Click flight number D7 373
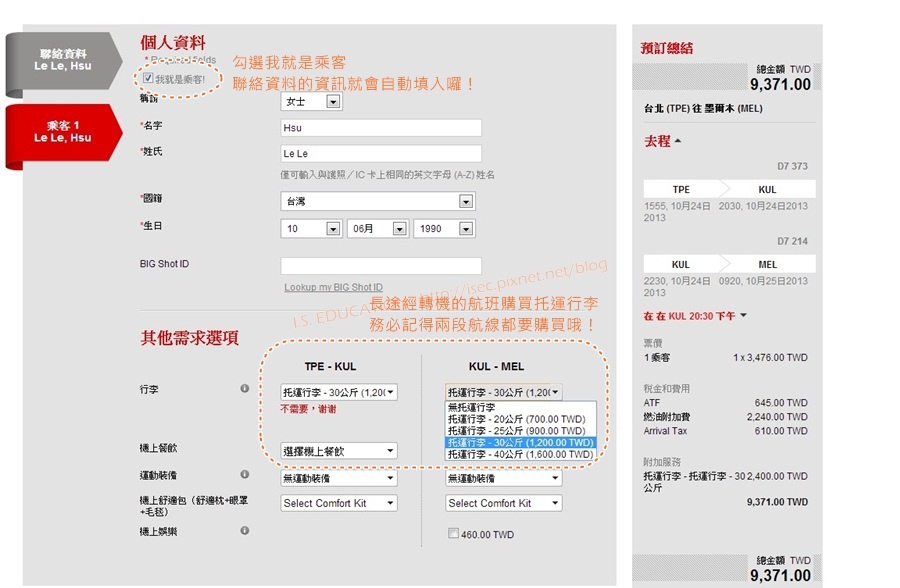The image size is (900, 588). pyautogui.click(x=792, y=166)
